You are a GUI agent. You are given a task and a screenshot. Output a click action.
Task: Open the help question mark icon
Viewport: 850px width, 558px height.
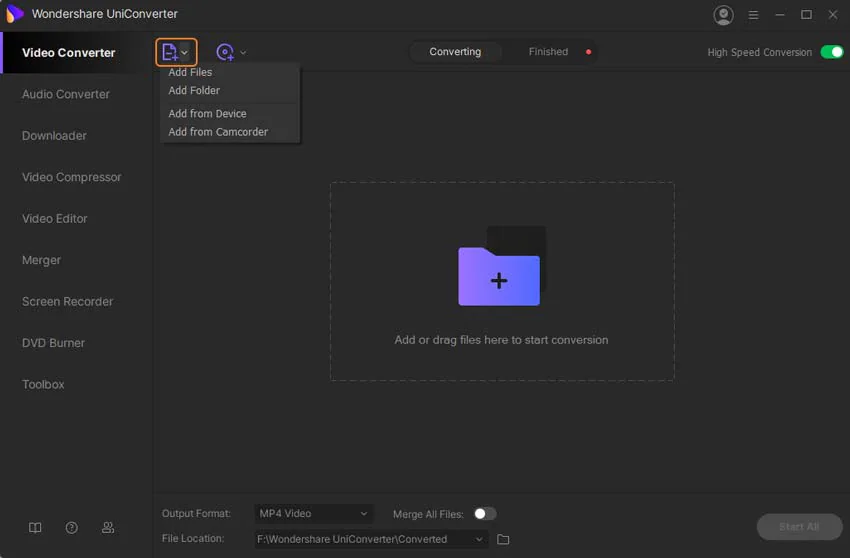[72, 528]
